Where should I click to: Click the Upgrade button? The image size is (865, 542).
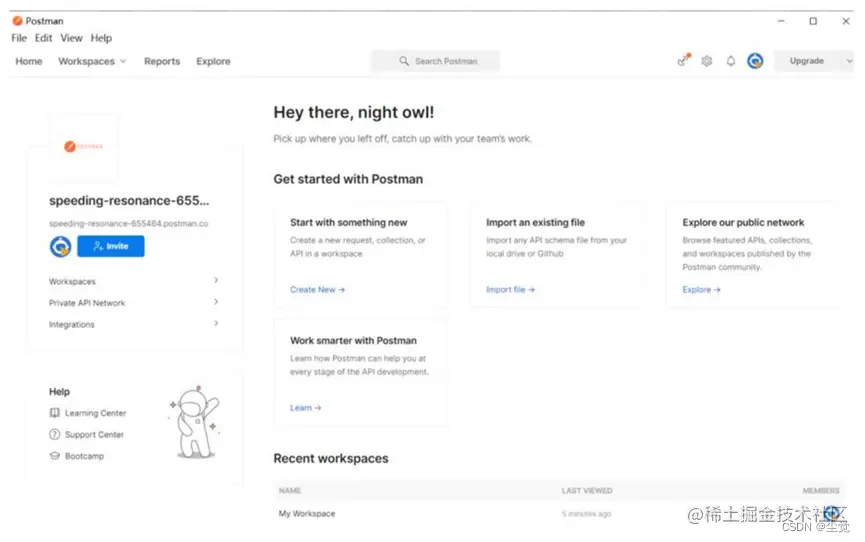tap(807, 61)
